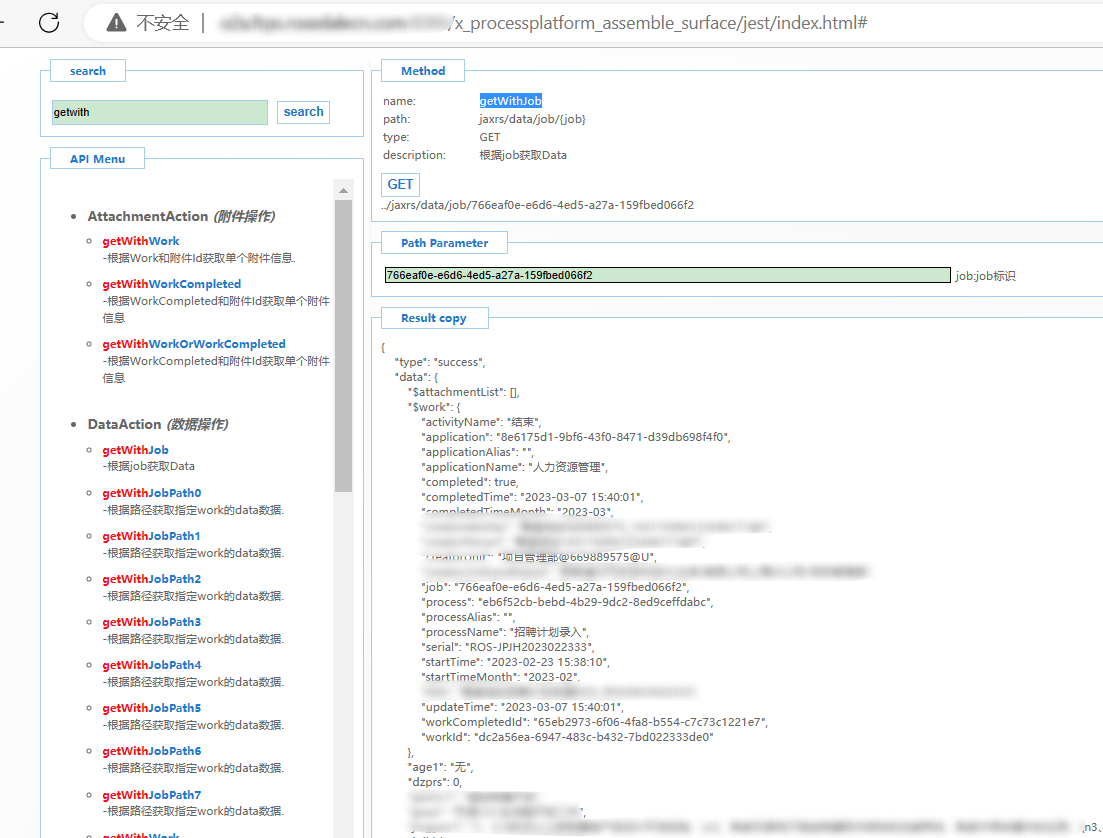Screen dimensions: 1103x838
Task: Click the "application" id line in result
Action: click(x=575, y=436)
